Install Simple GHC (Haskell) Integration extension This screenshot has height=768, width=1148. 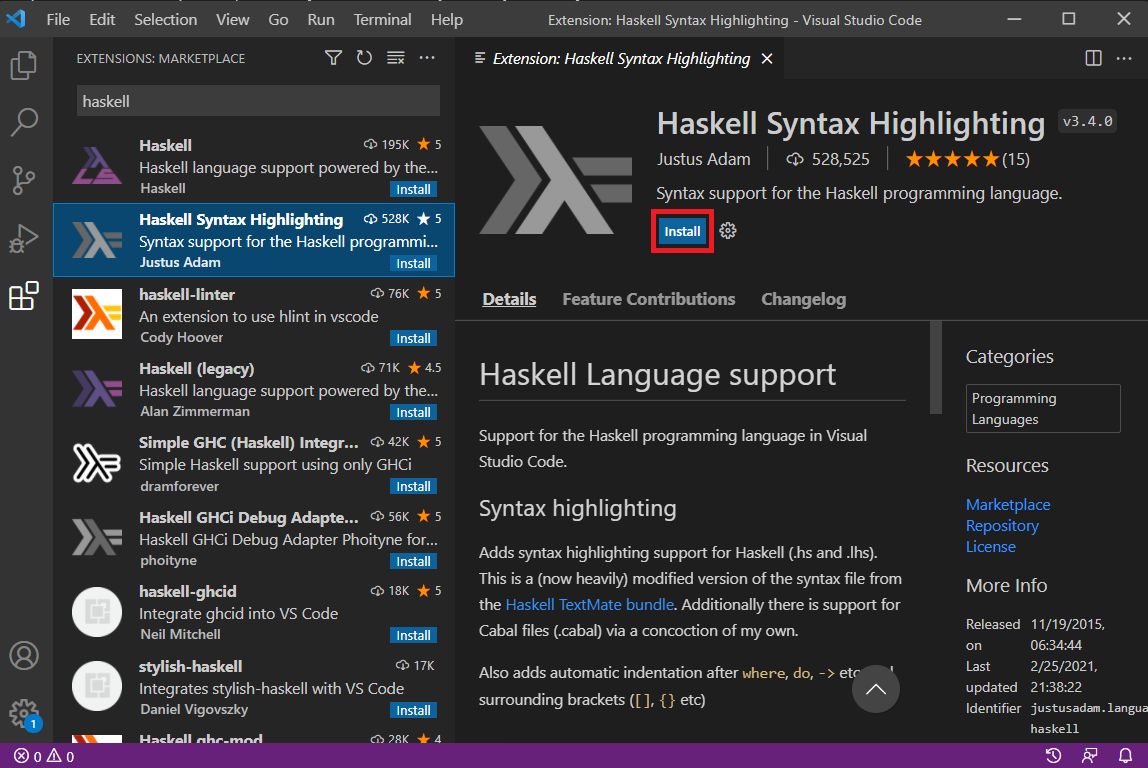pyautogui.click(x=413, y=486)
